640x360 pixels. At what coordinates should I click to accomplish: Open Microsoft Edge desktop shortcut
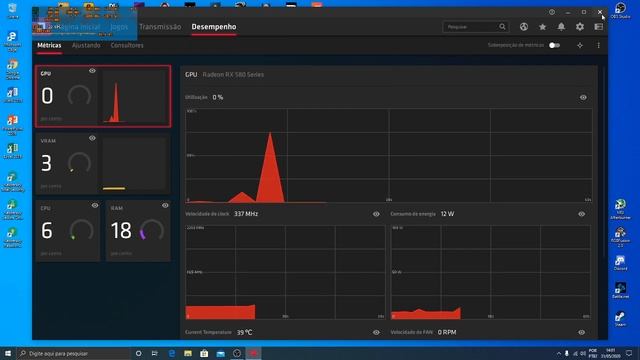pos(12,41)
